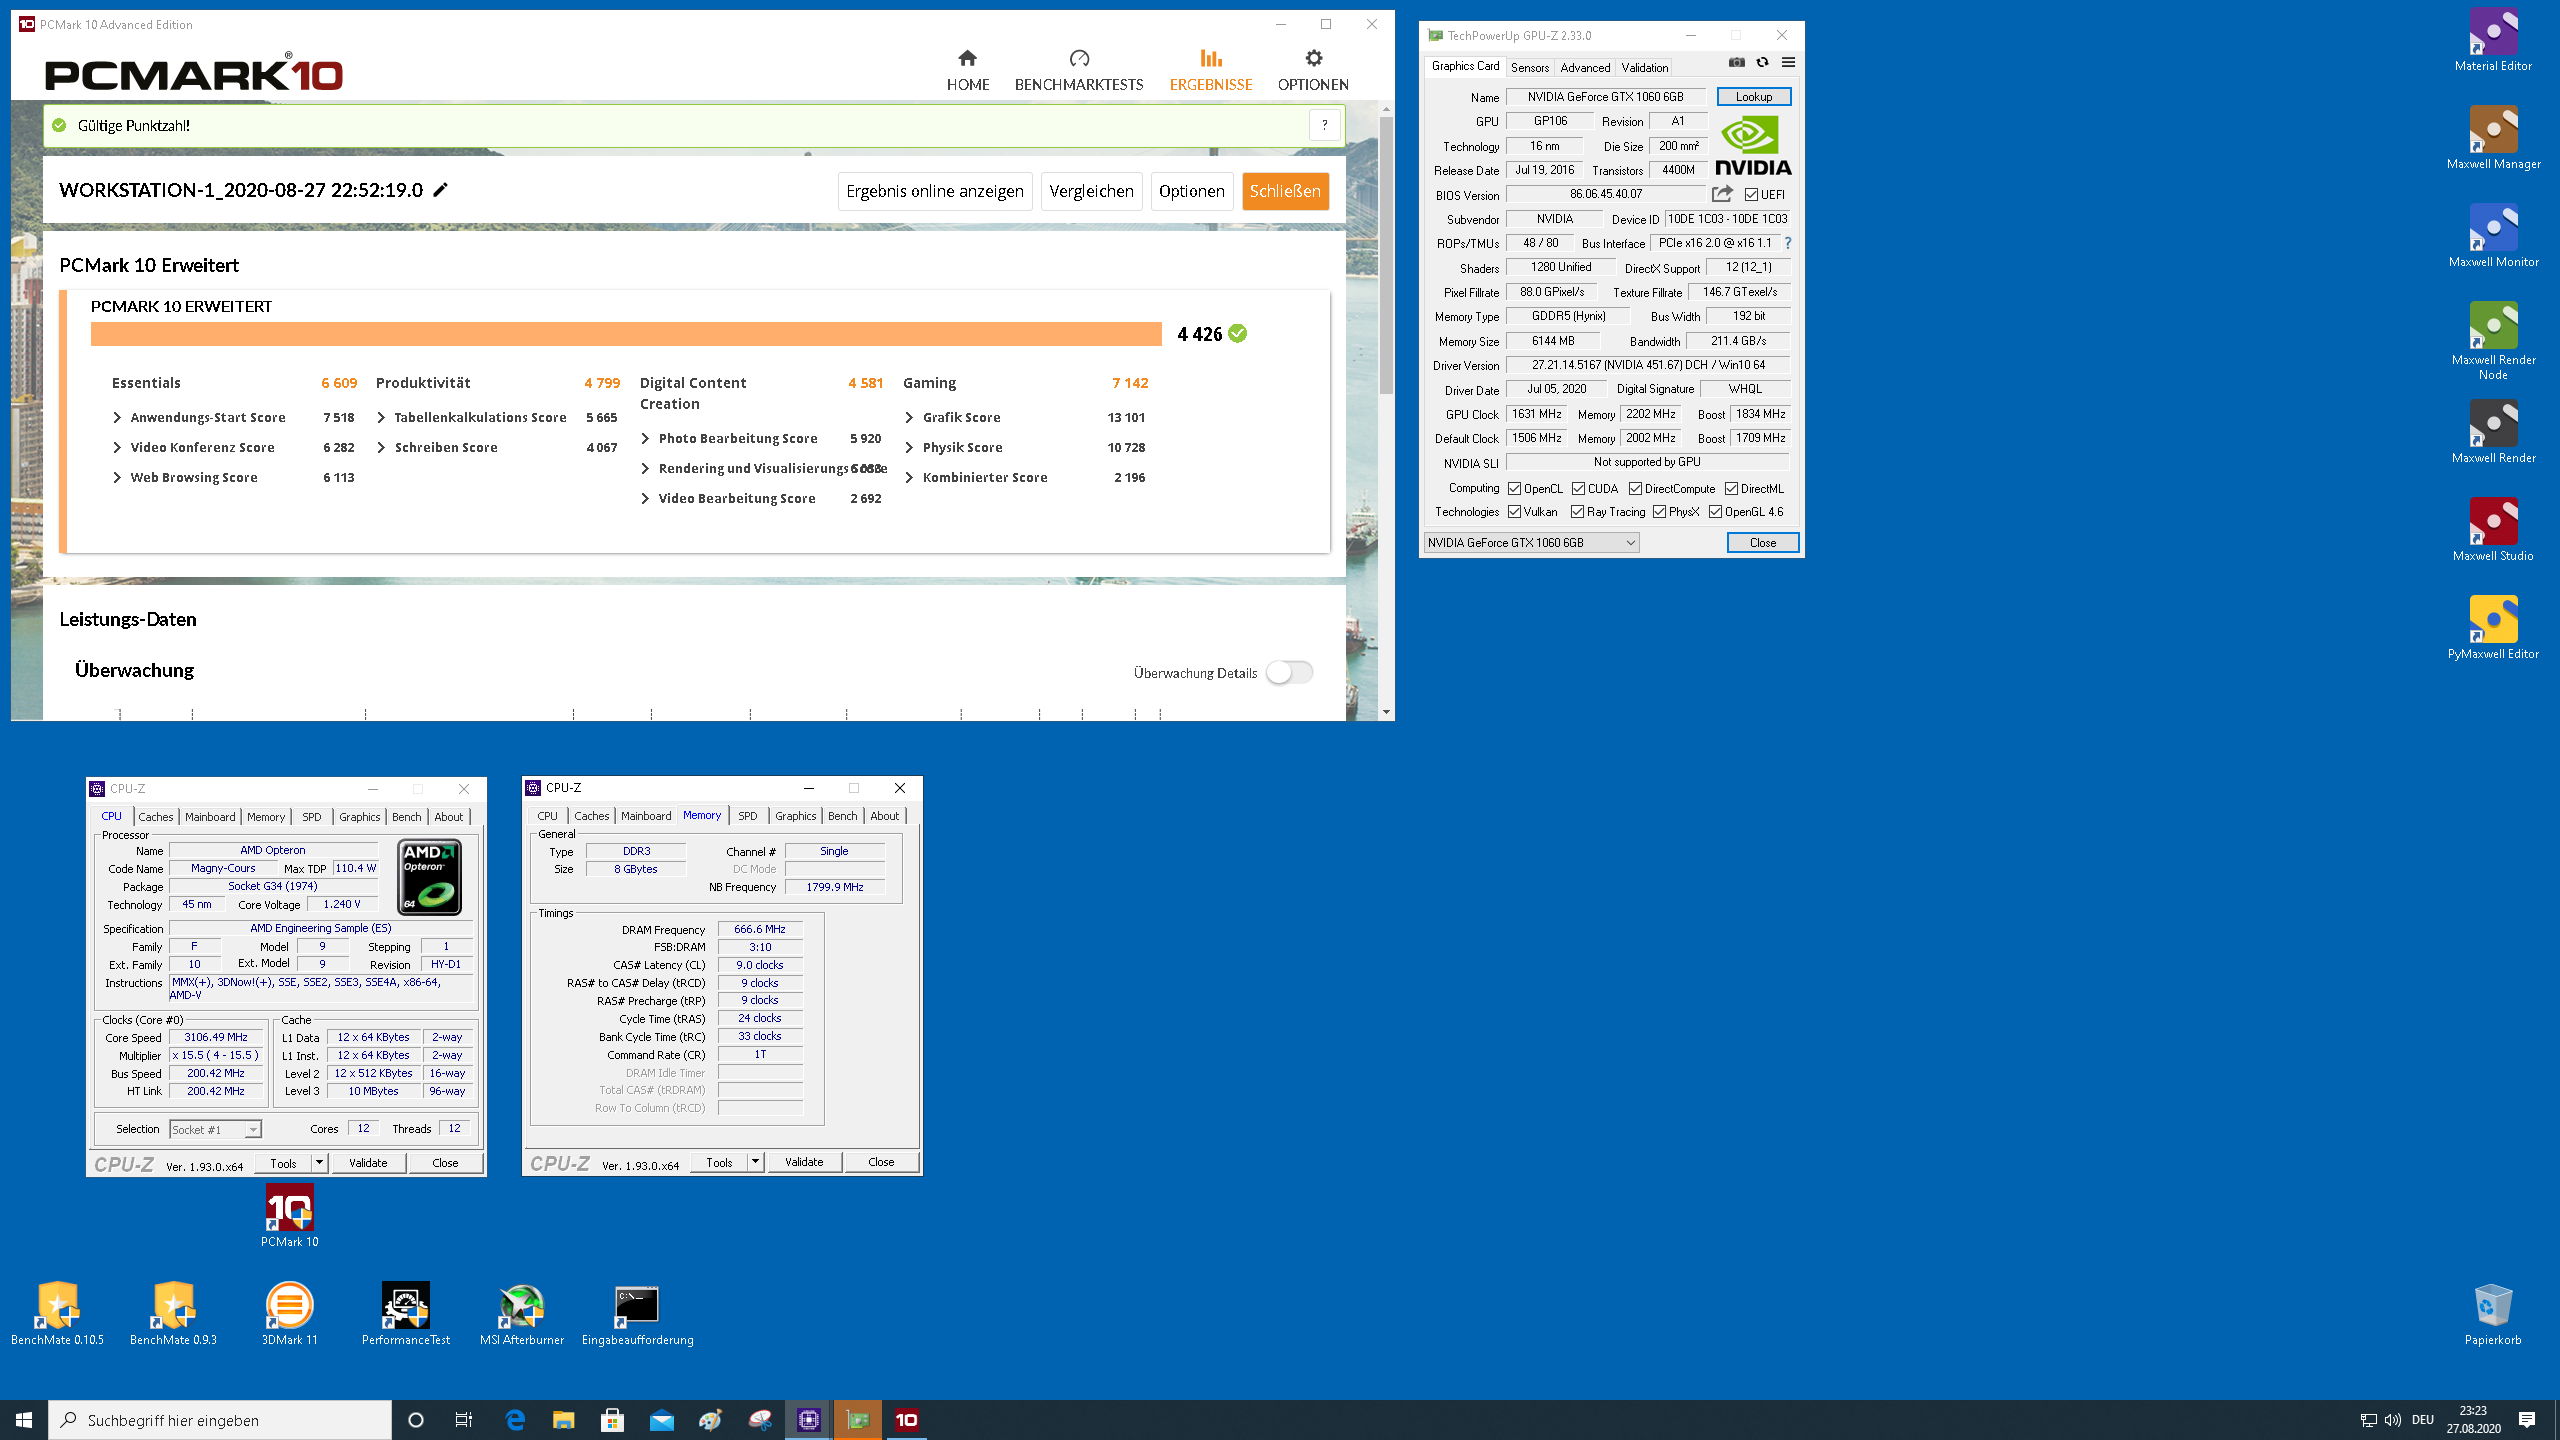Toggle CUDA checkbox in GPU-Z
Image resolution: width=2560 pixels, height=1440 pixels.
coord(1578,489)
